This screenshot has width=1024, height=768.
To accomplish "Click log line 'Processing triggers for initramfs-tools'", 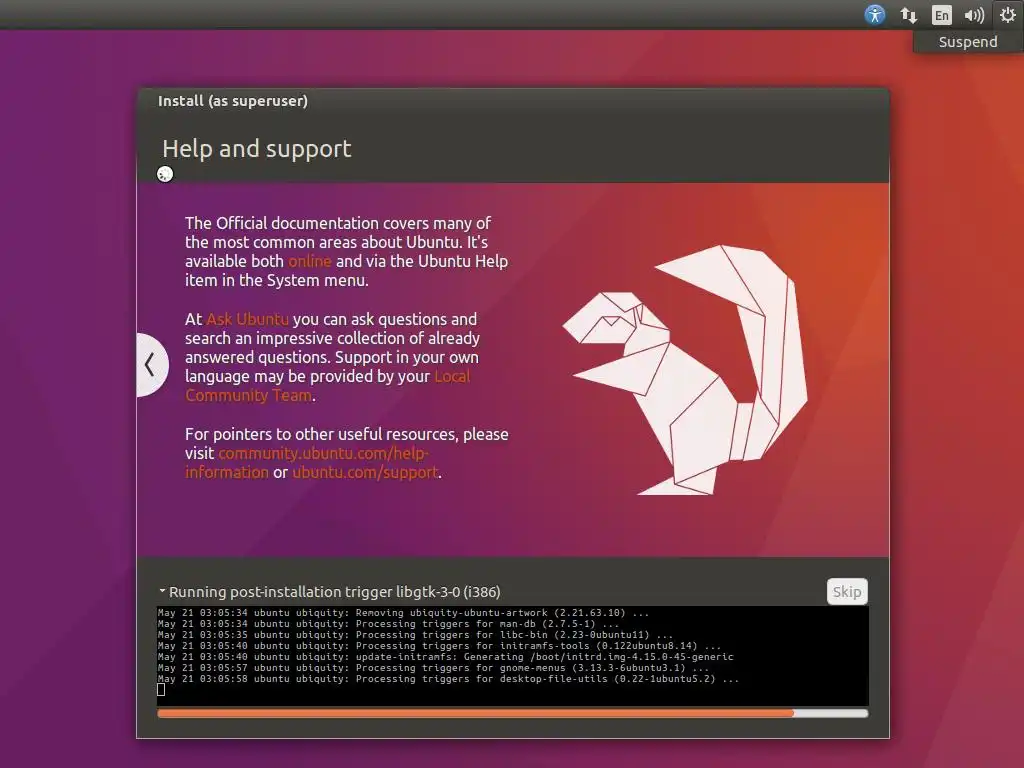I will coord(440,646).
